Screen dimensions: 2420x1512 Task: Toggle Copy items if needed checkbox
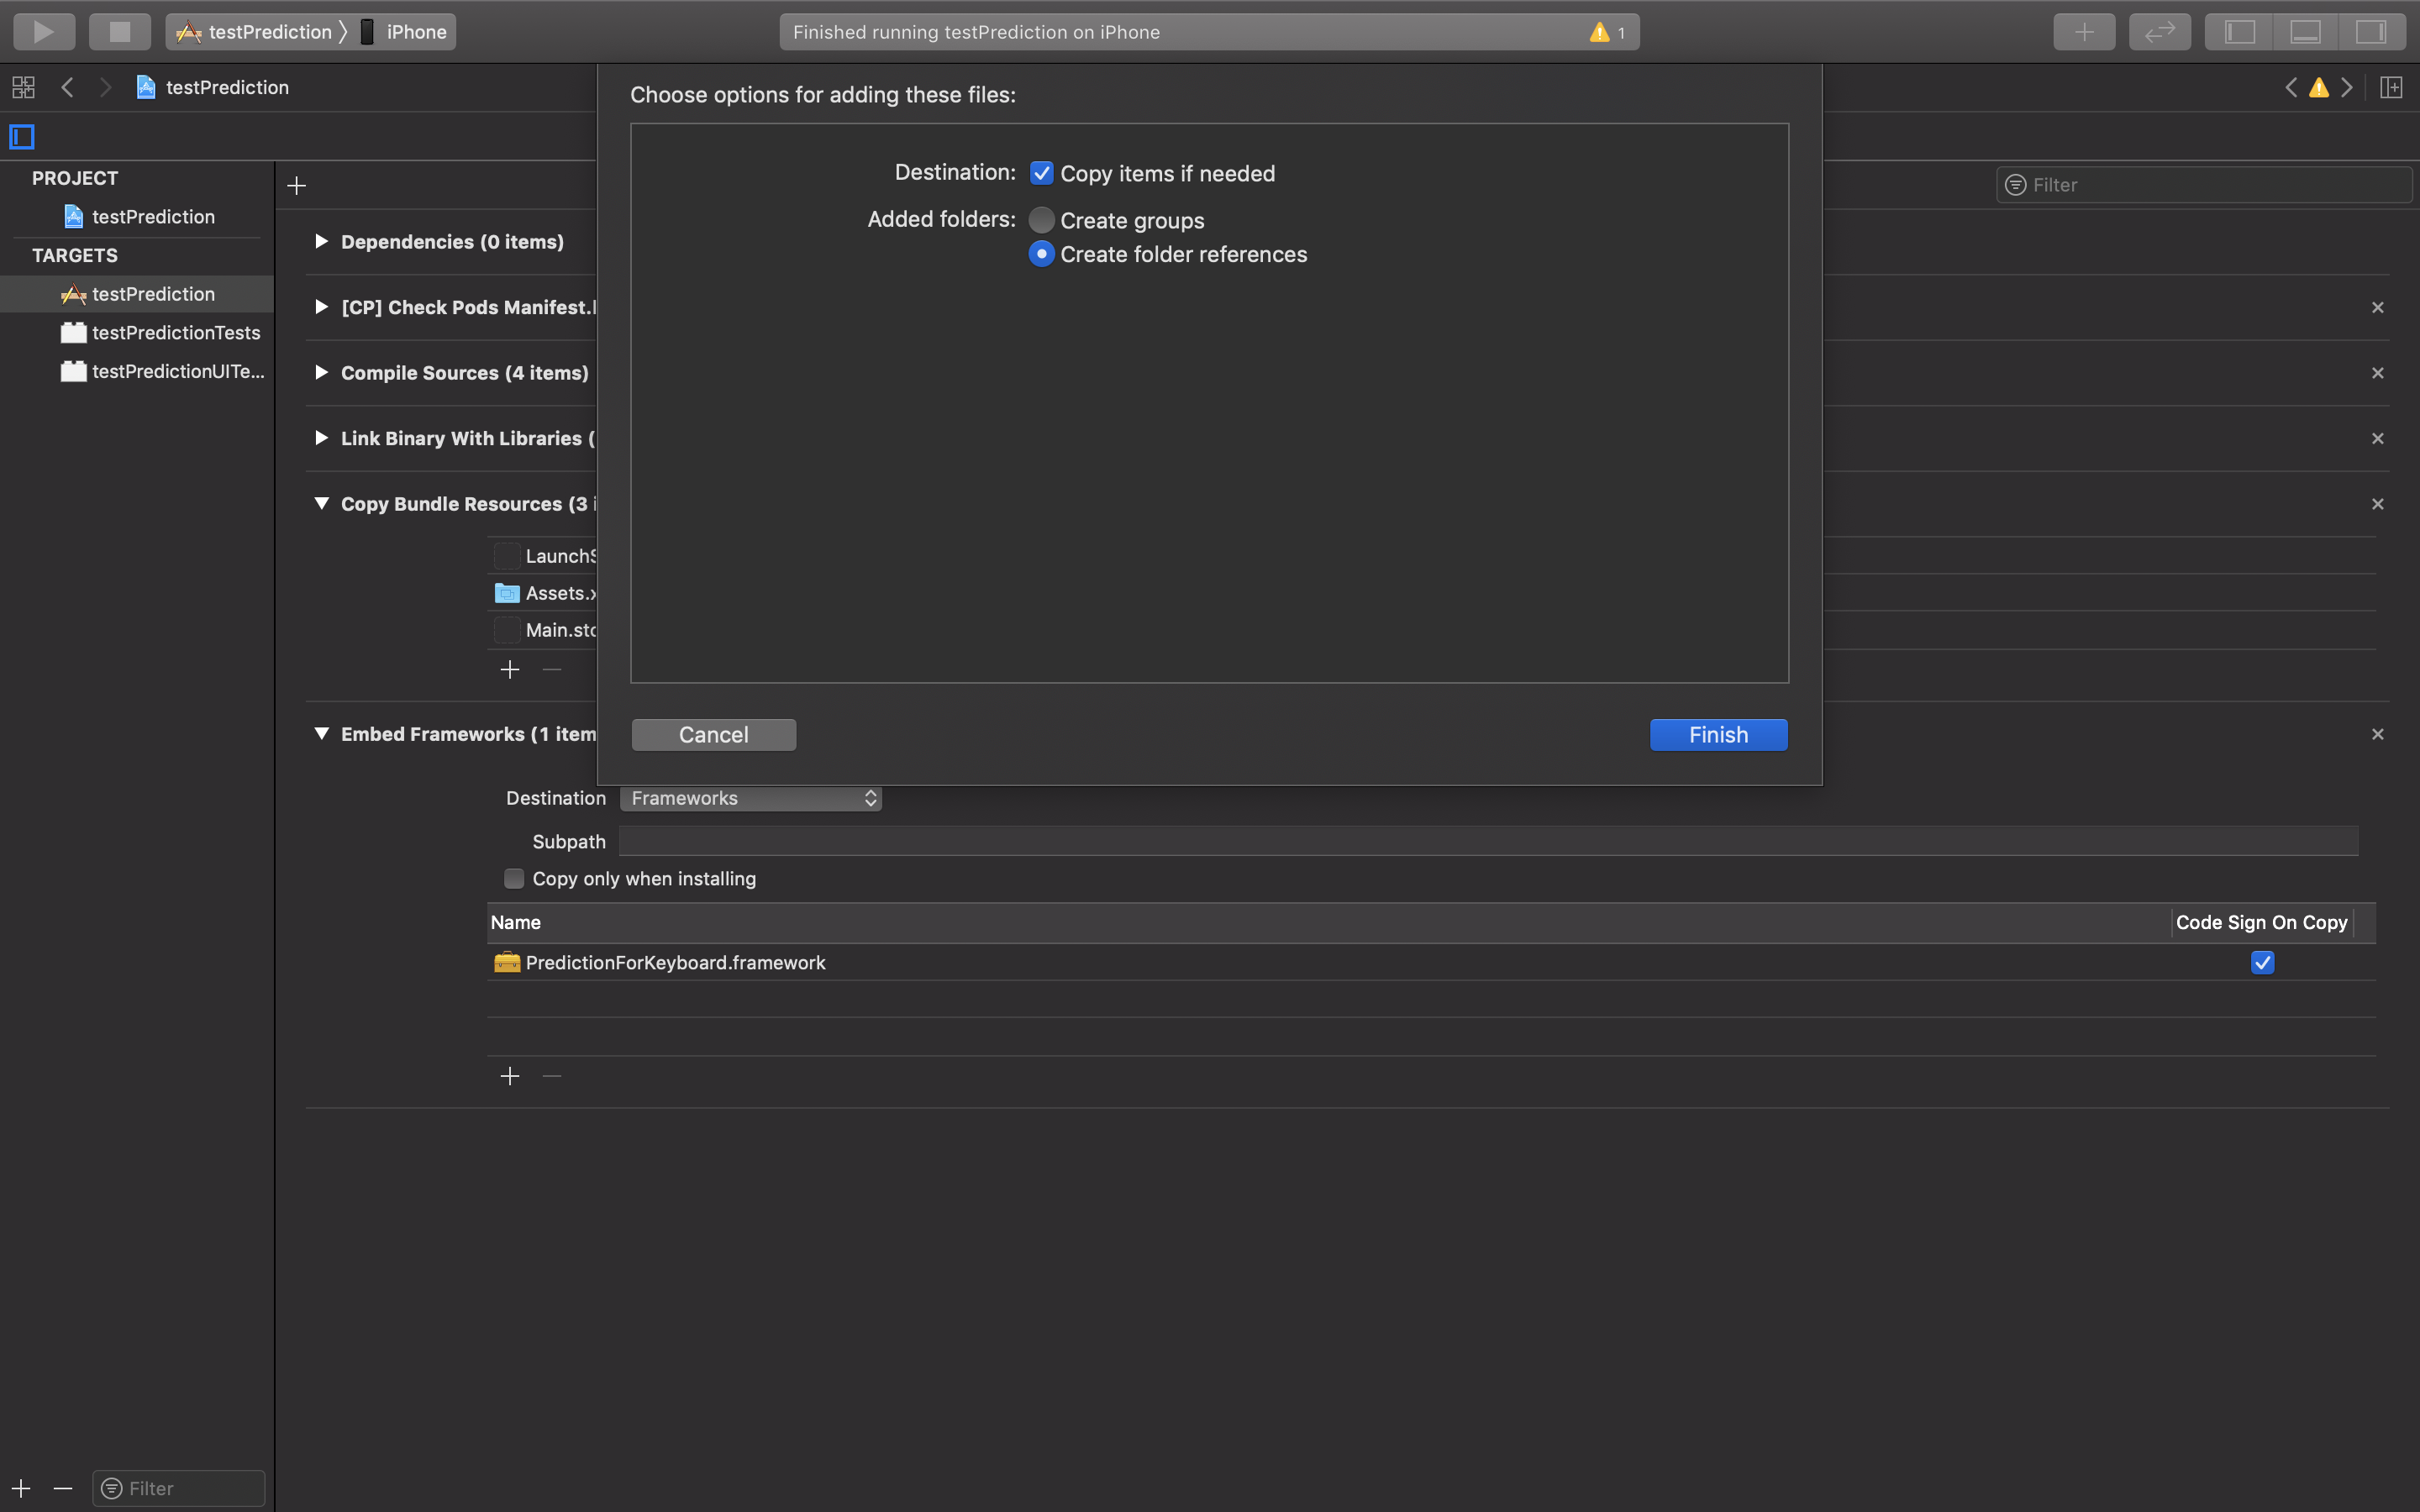1041,173
